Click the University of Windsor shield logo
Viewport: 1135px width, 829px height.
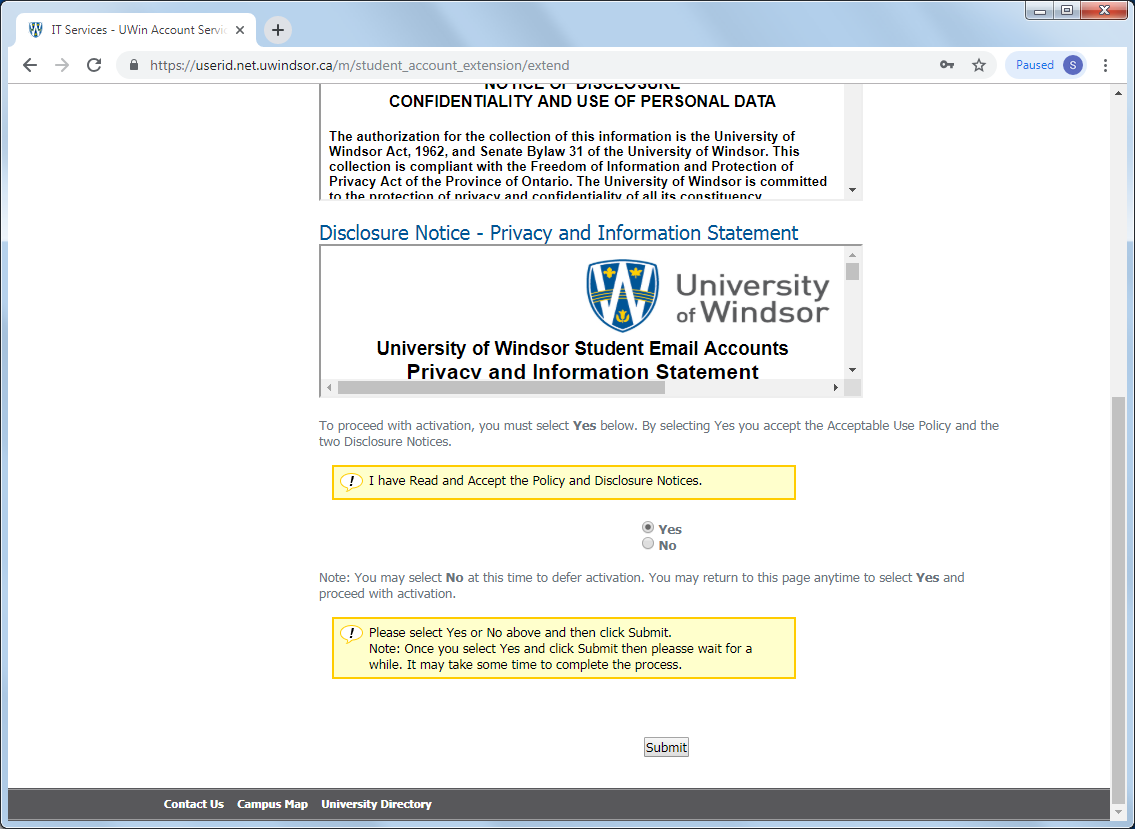(x=622, y=295)
